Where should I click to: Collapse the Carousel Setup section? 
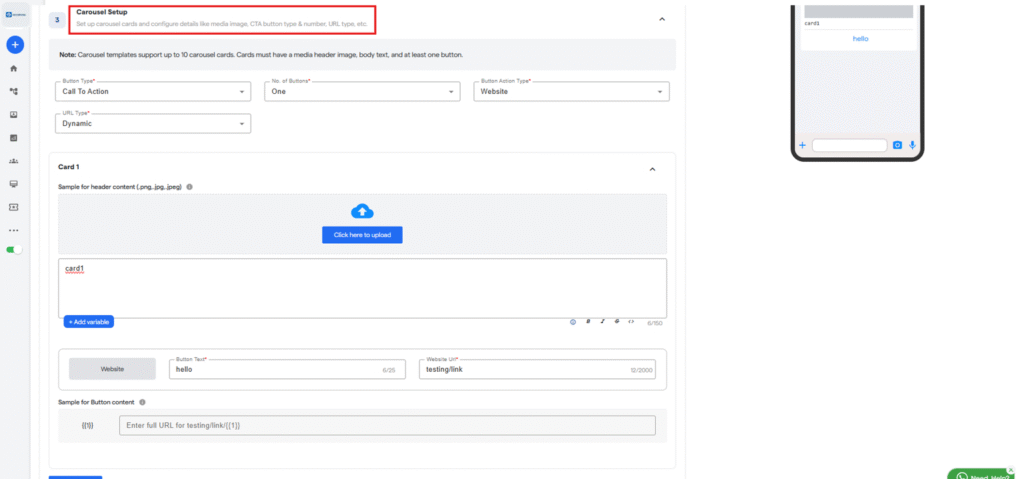click(x=661, y=19)
